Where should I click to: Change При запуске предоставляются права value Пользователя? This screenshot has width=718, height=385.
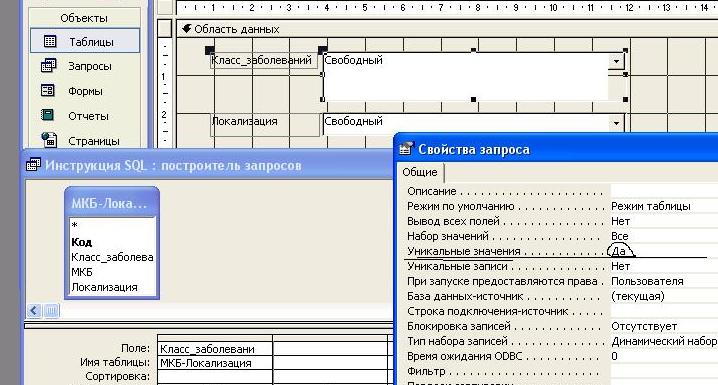coord(664,281)
